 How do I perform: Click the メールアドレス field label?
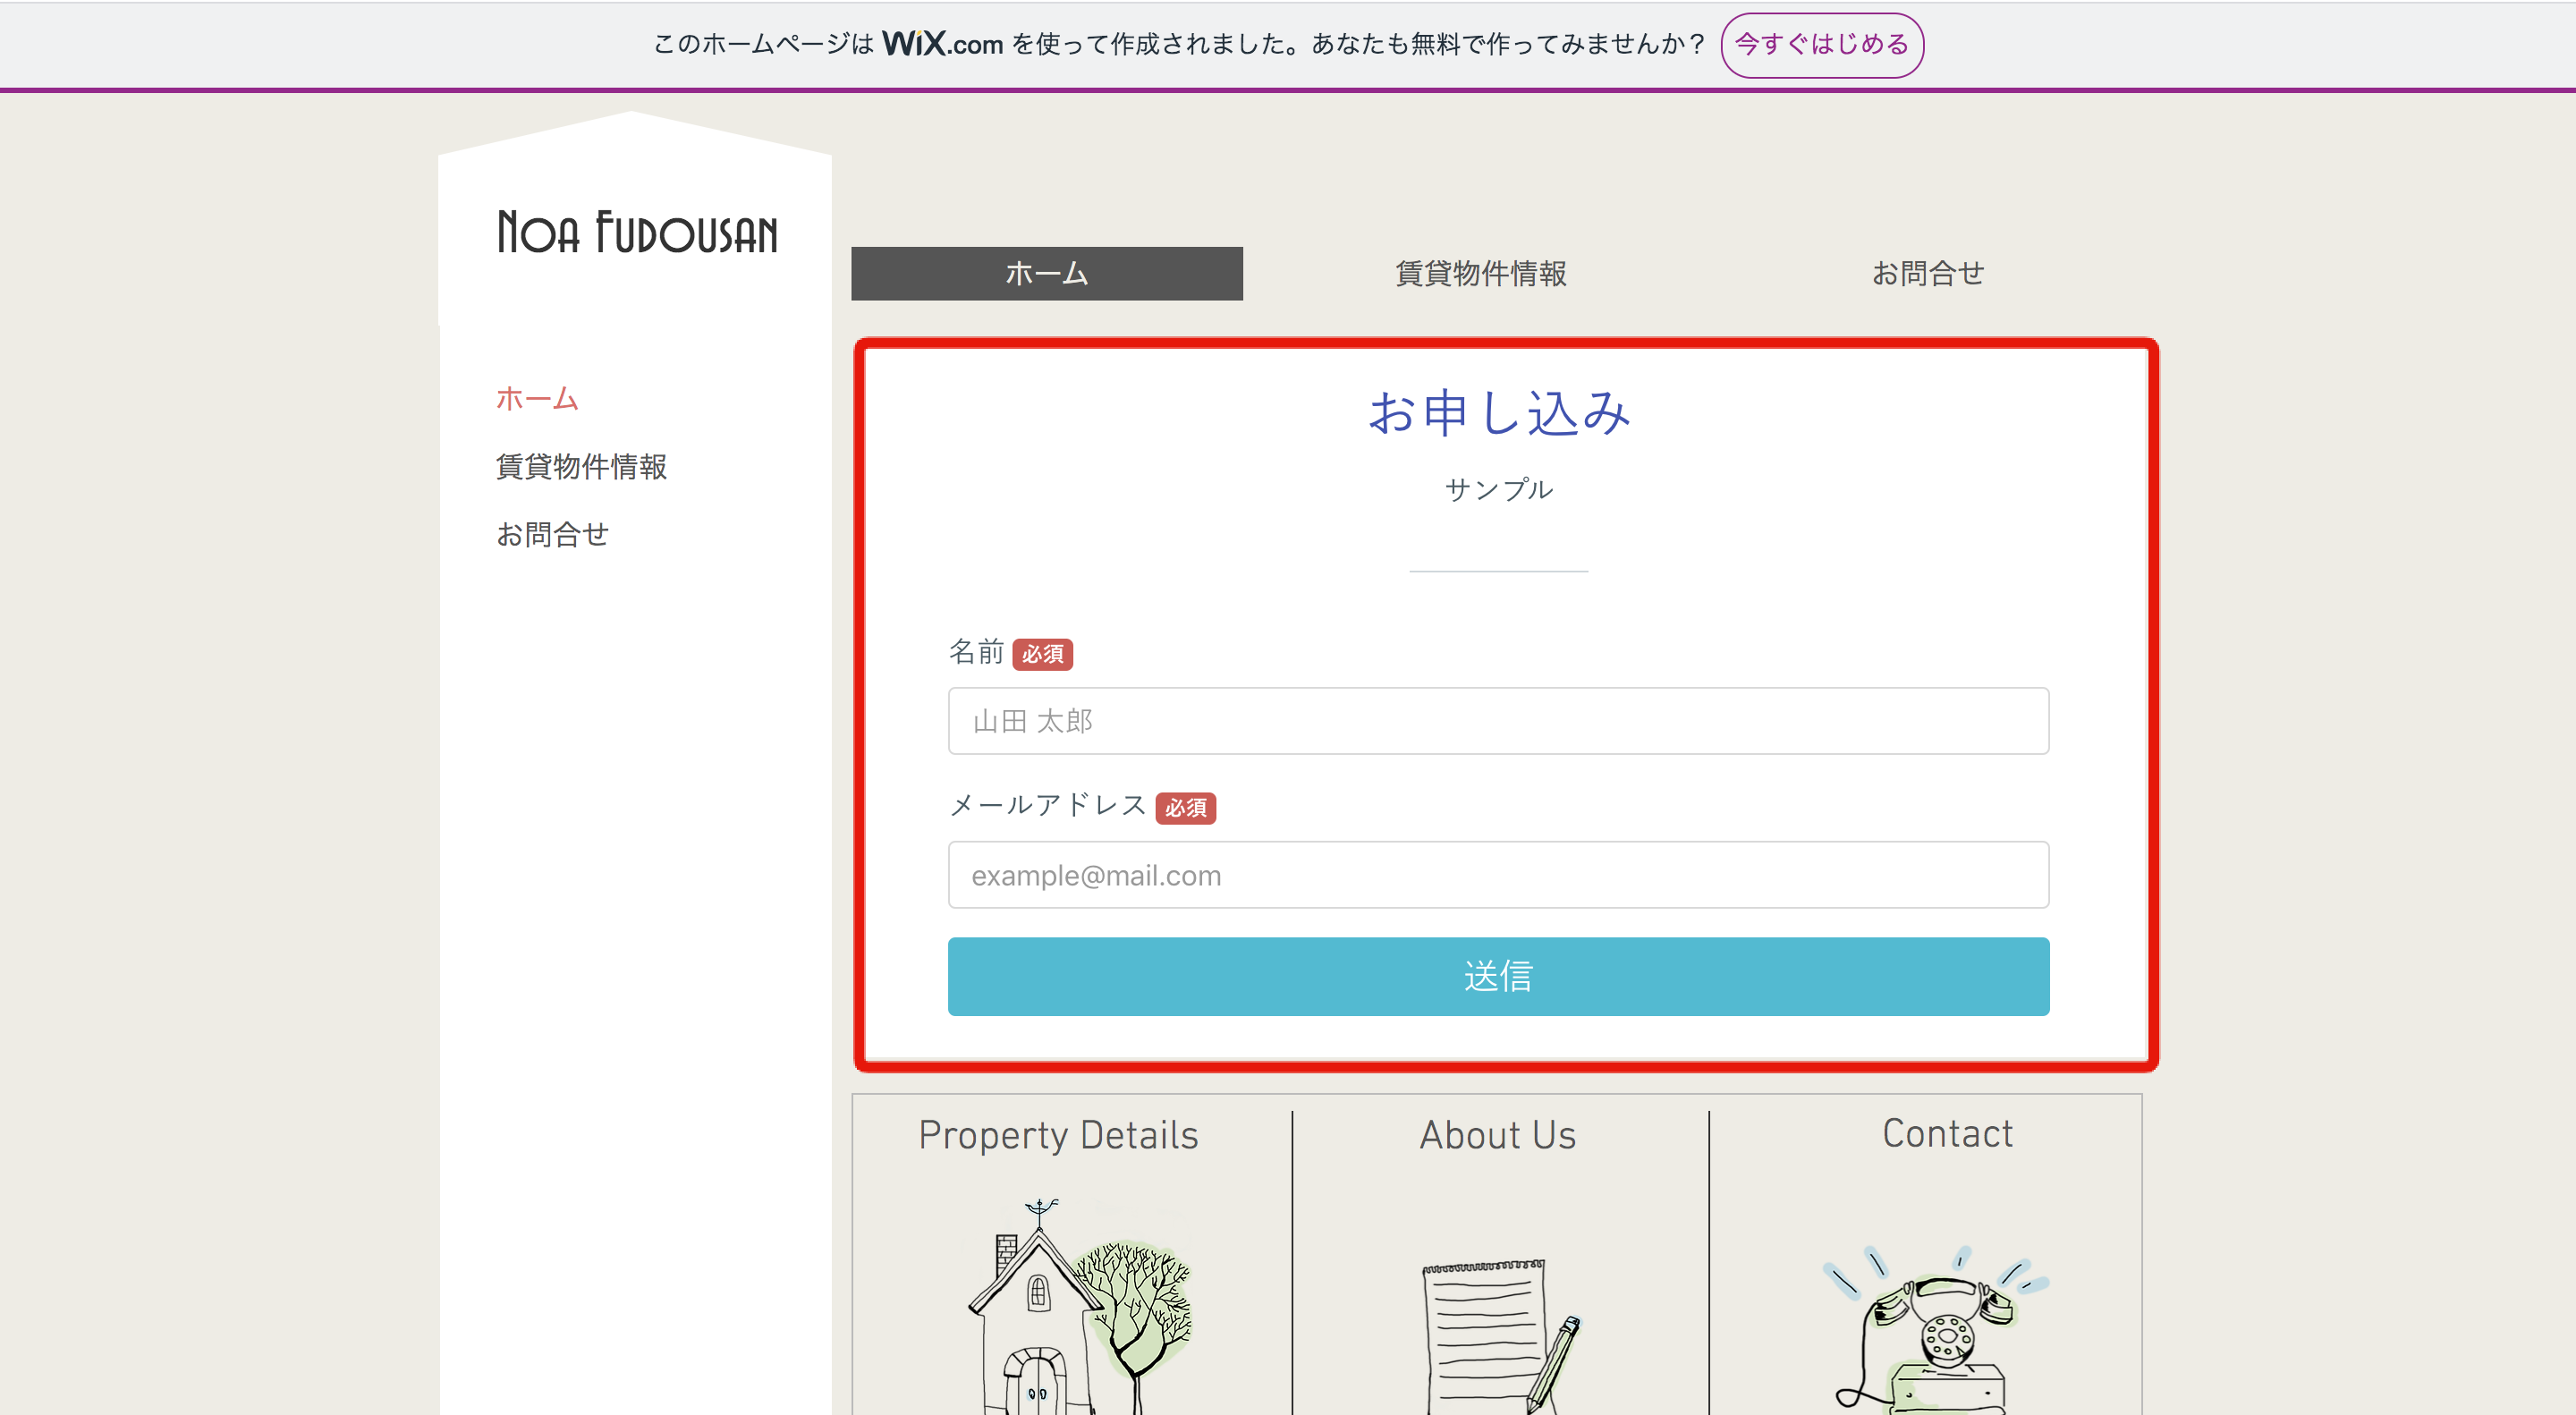[x=1047, y=805]
